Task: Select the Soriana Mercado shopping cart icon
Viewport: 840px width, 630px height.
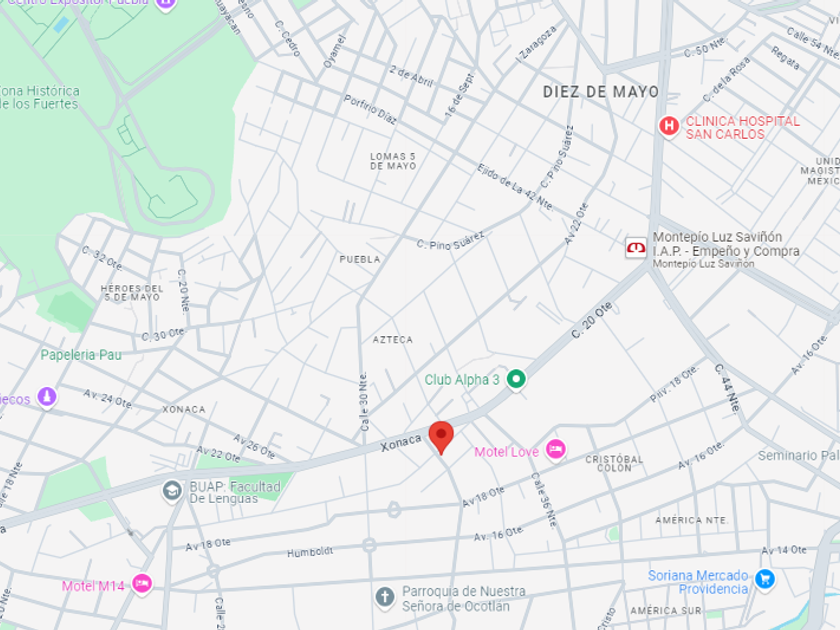Action: coord(764,580)
